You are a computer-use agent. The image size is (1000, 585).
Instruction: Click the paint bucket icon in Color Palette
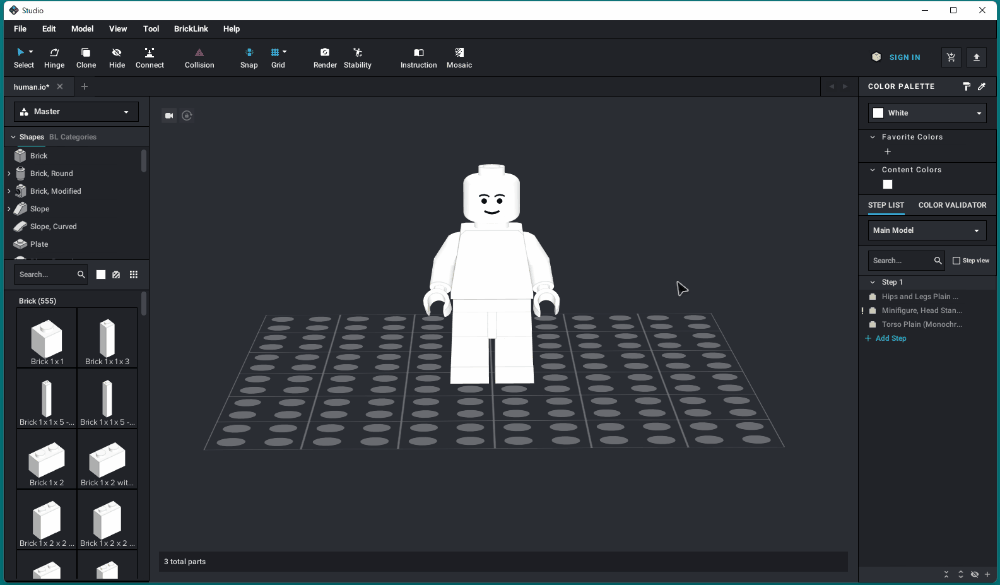click(x=967, y=86)
